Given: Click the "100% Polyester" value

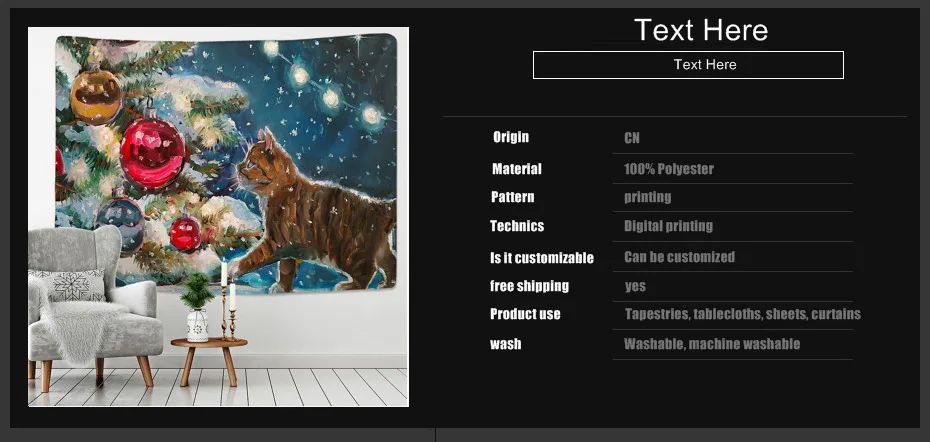Looking at the screenshot, I should coord(668,169).
